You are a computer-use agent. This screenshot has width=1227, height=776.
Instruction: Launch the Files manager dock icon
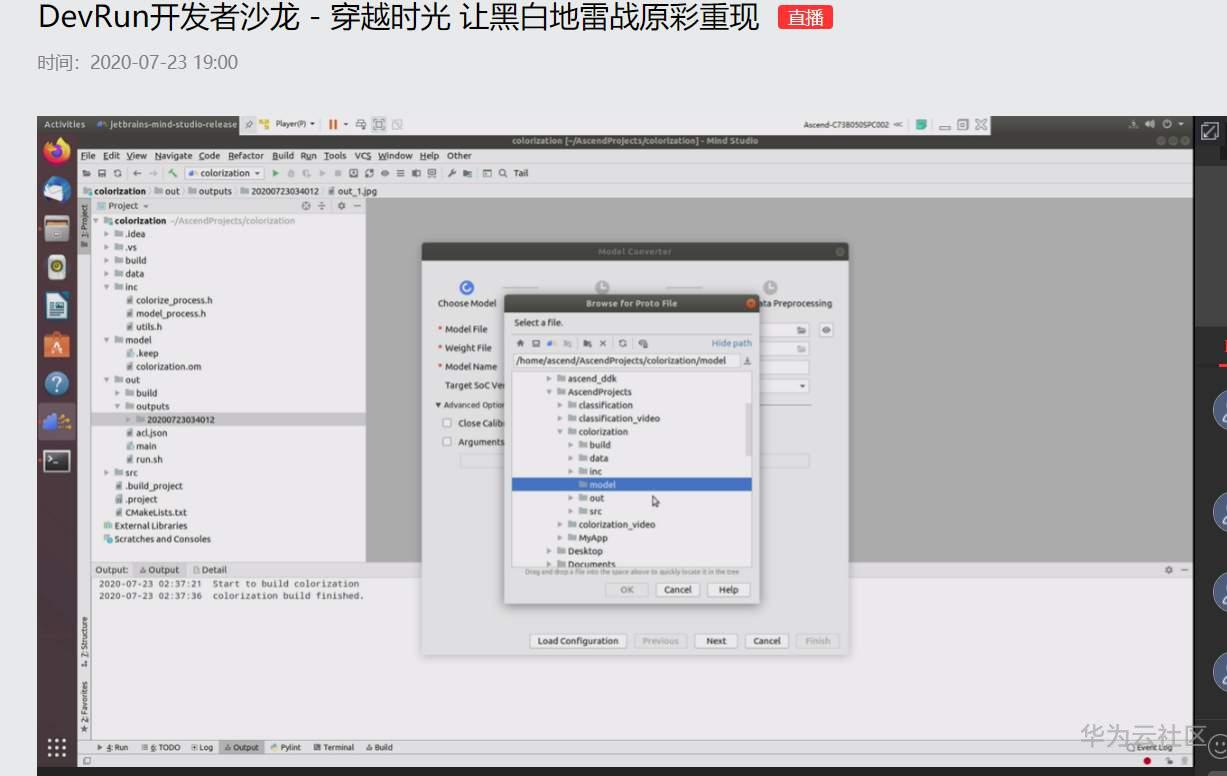coord(57,228)
